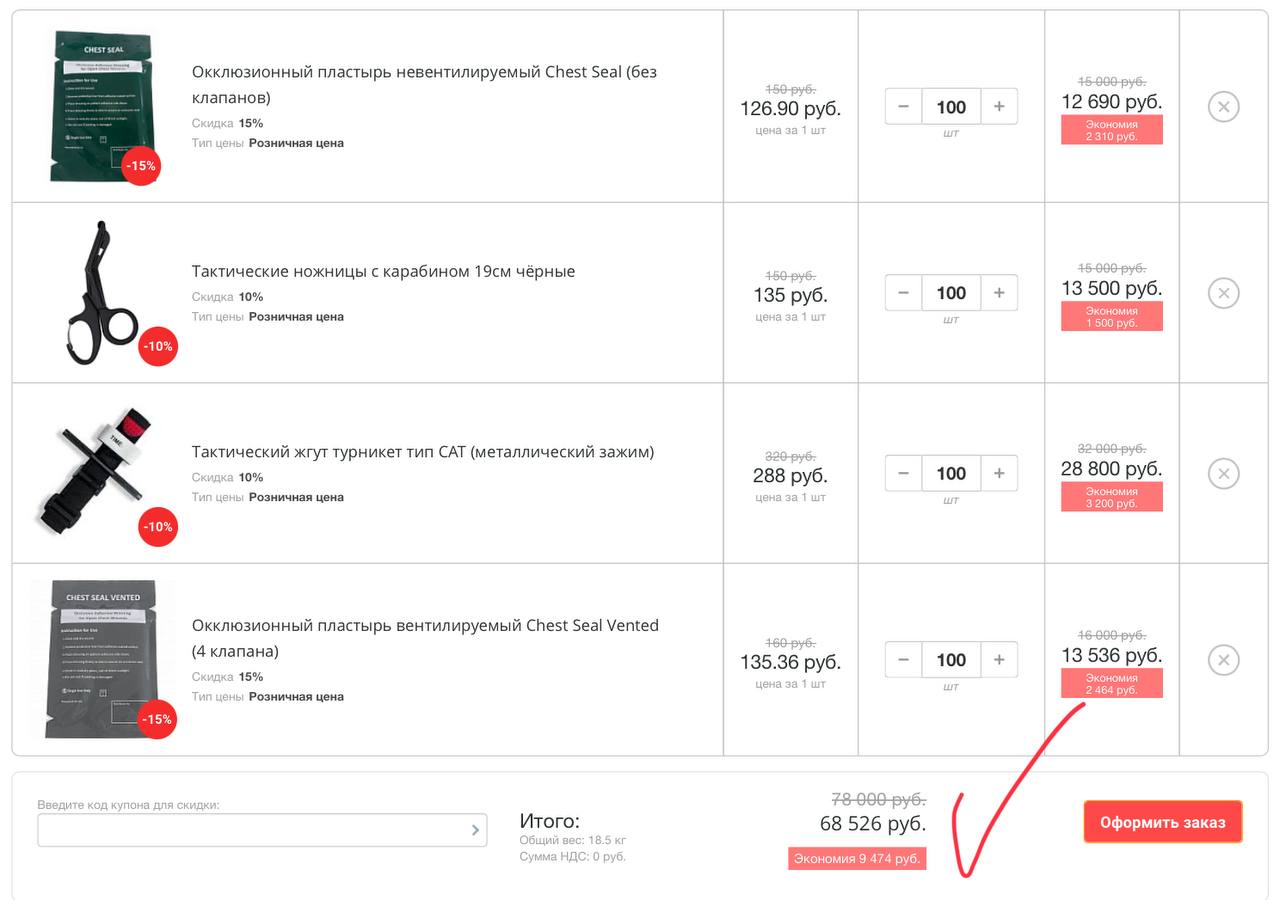Remove Chest Seal Vented item from cart
Image resolution: width=1280 pixels, height=900 pixels.
coord(1223,660)
